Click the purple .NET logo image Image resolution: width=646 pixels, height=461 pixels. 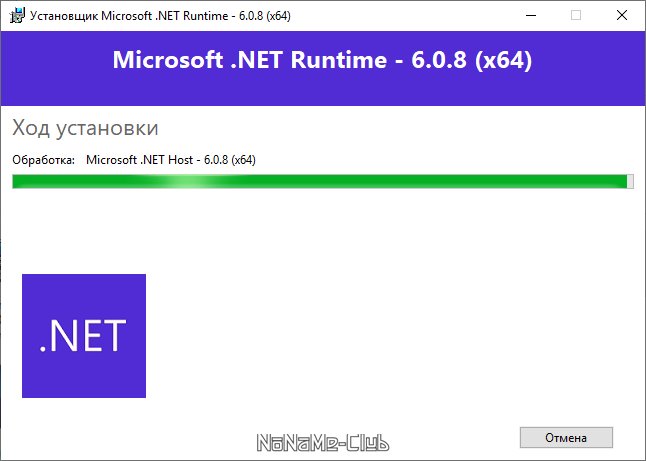[x=84, y=336]
